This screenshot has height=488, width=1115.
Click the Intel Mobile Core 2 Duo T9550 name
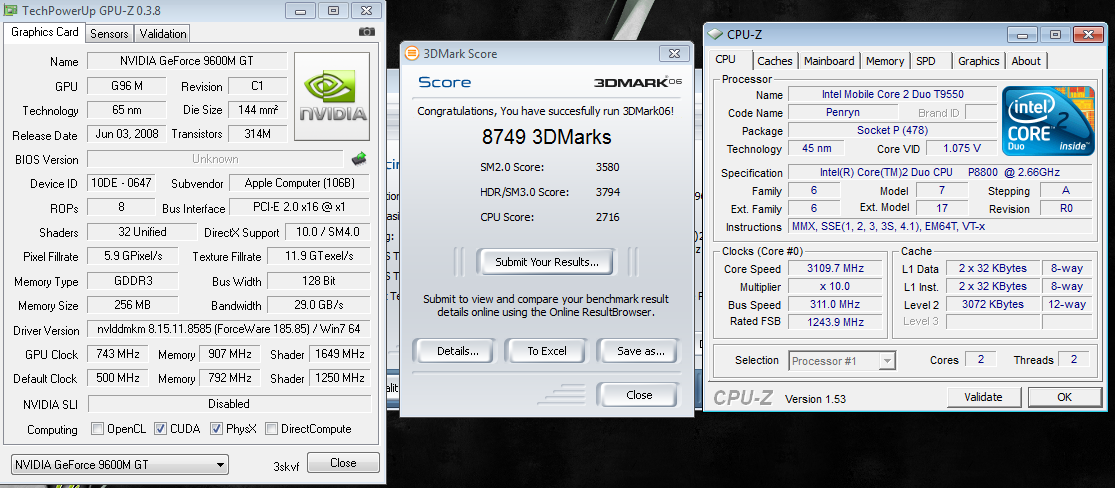893,95
